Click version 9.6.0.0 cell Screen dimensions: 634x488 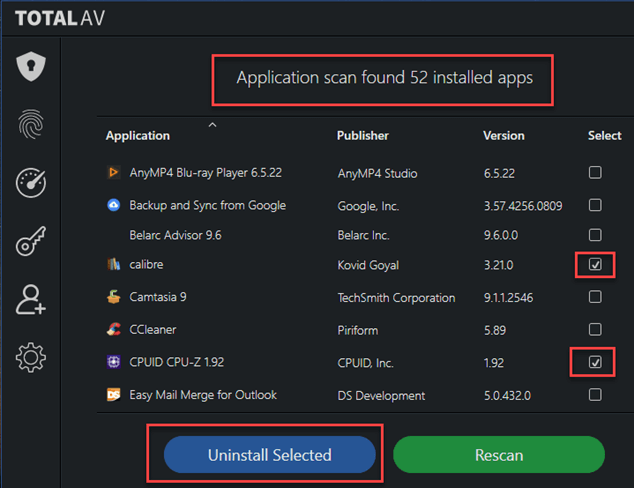point(501,235)
